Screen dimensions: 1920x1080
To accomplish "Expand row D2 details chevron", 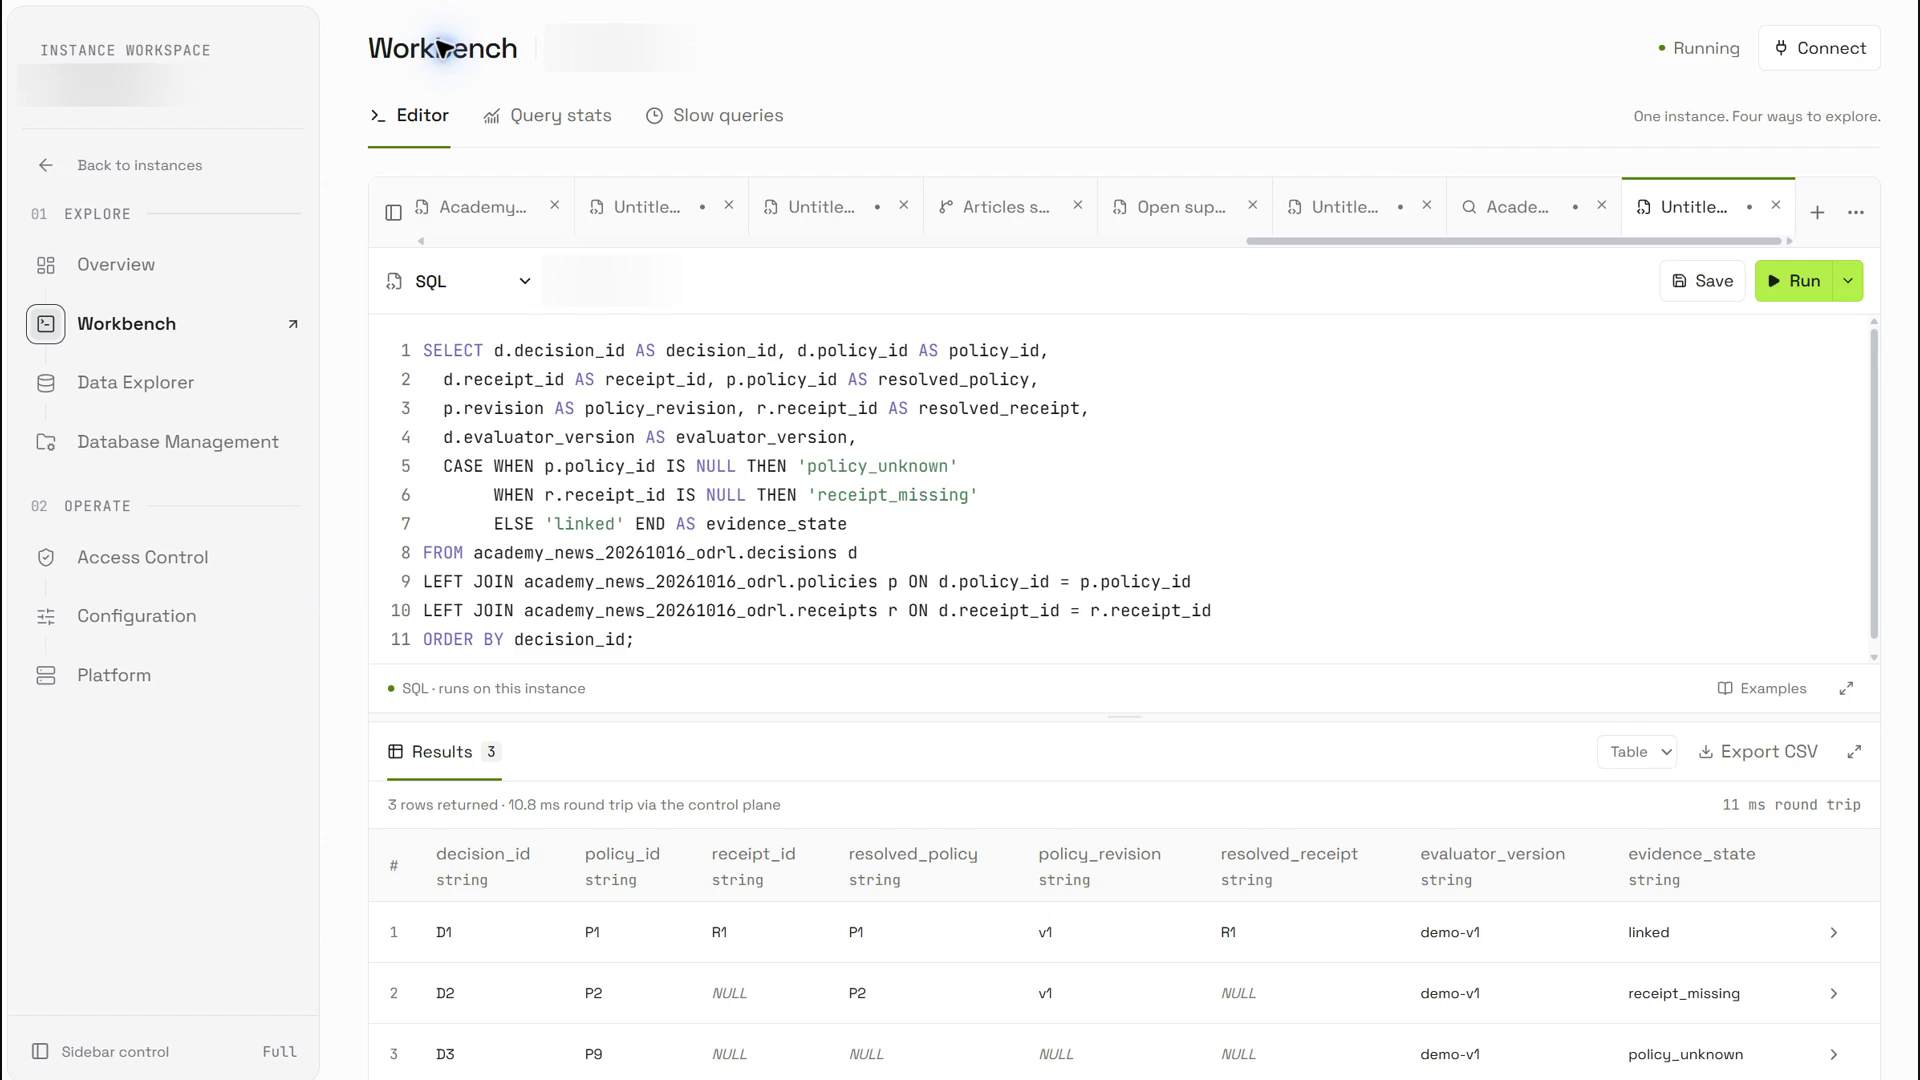I will click(1834, 993).
